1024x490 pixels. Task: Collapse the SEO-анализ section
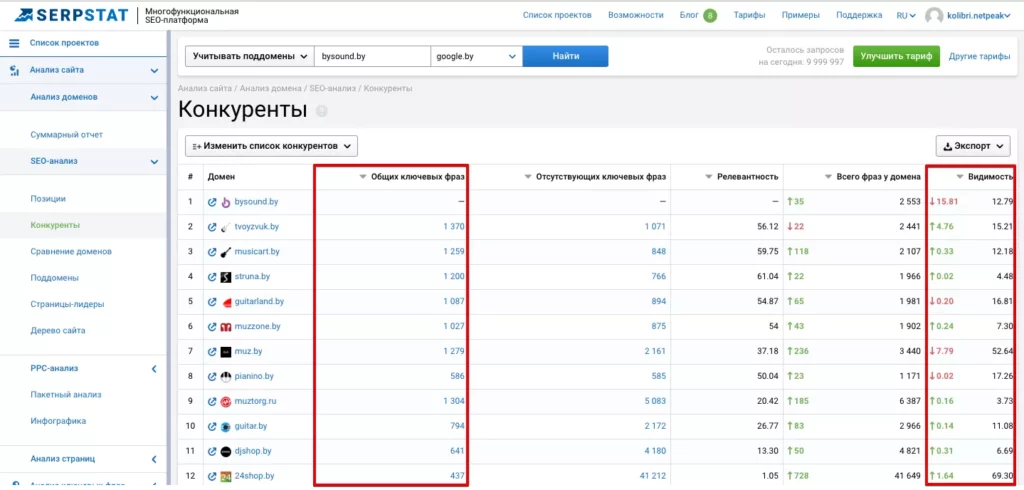154,162
